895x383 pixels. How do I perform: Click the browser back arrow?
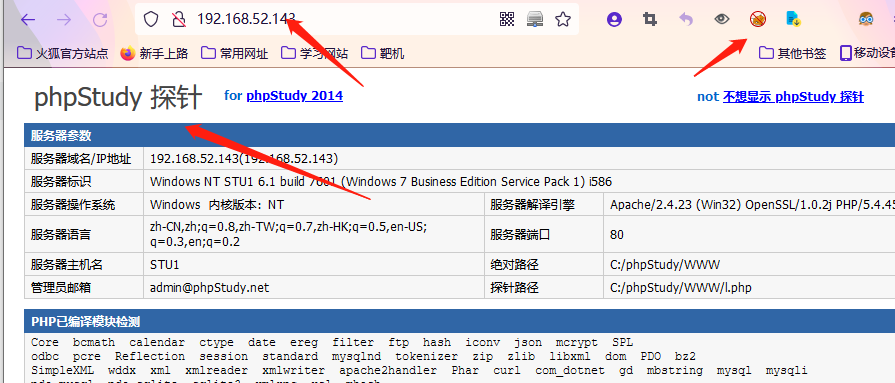click(x=28, y=20)
